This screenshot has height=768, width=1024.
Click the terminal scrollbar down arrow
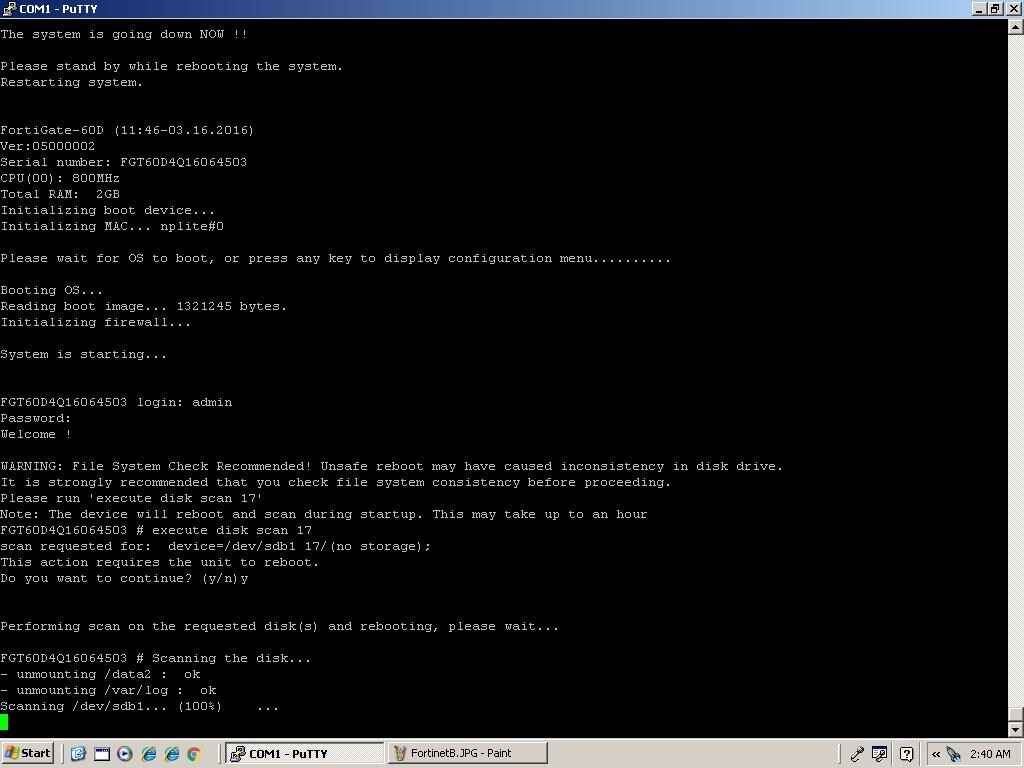coord(1016,729)
